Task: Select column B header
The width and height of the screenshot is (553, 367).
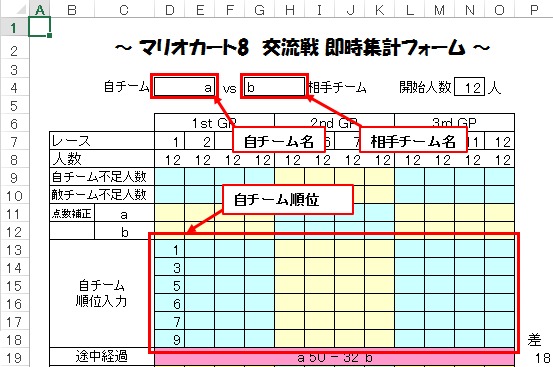Action: tap(72, 10)
